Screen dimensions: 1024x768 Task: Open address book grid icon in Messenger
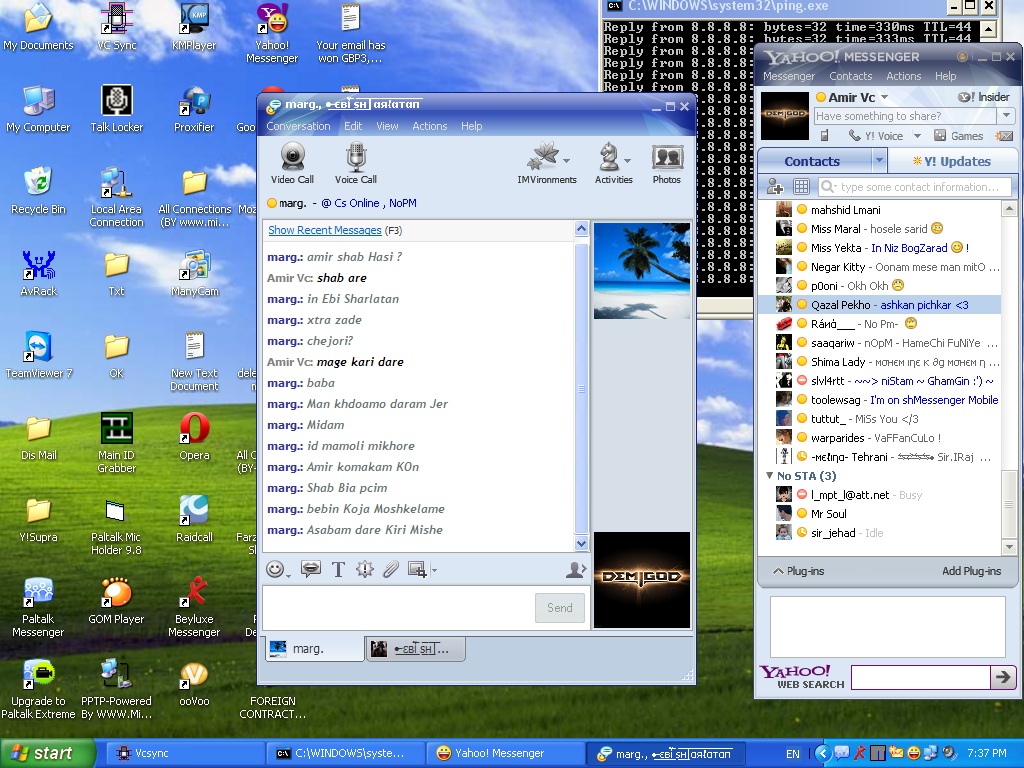801,187
